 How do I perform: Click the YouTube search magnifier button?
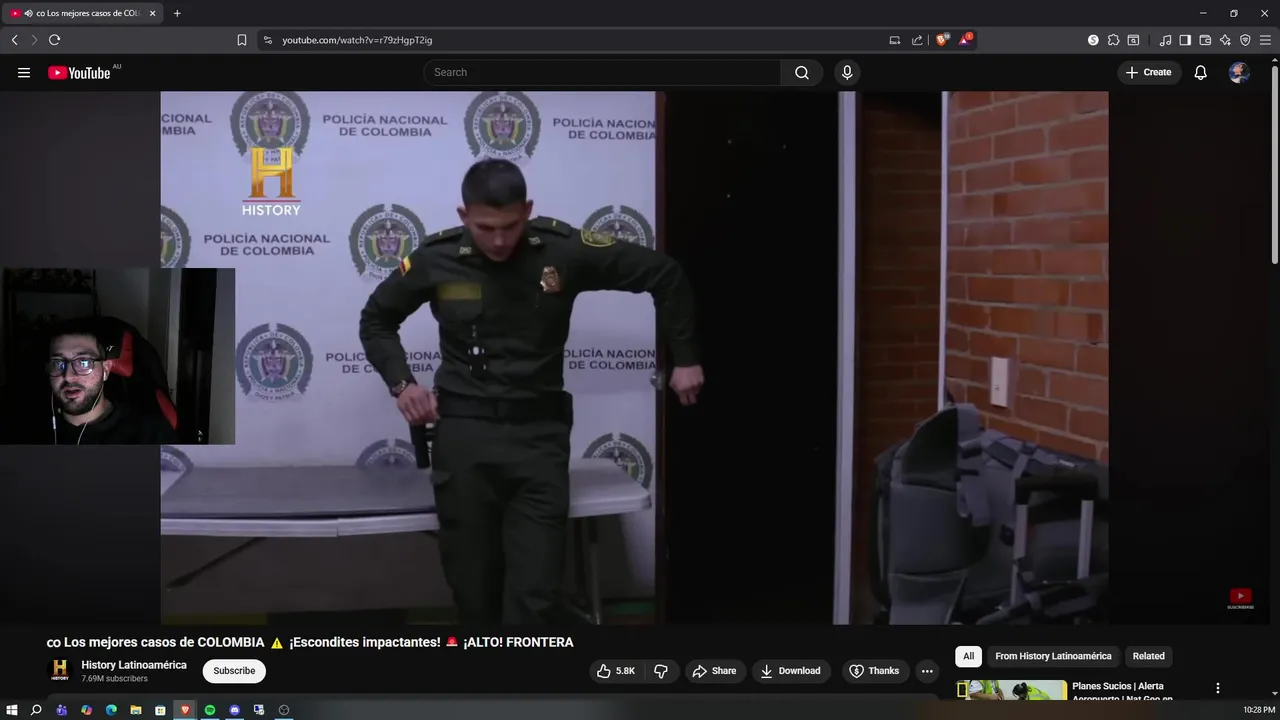tap(802, 72)
